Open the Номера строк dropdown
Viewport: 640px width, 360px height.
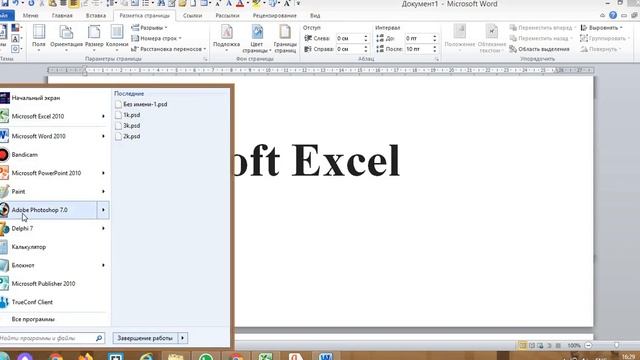click(156, 38)
